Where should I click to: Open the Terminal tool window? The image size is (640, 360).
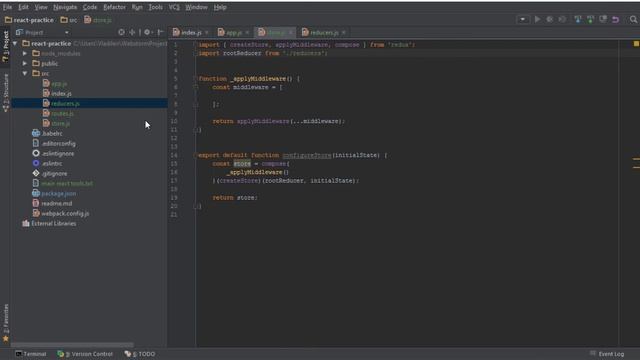[x=31, y=354]
